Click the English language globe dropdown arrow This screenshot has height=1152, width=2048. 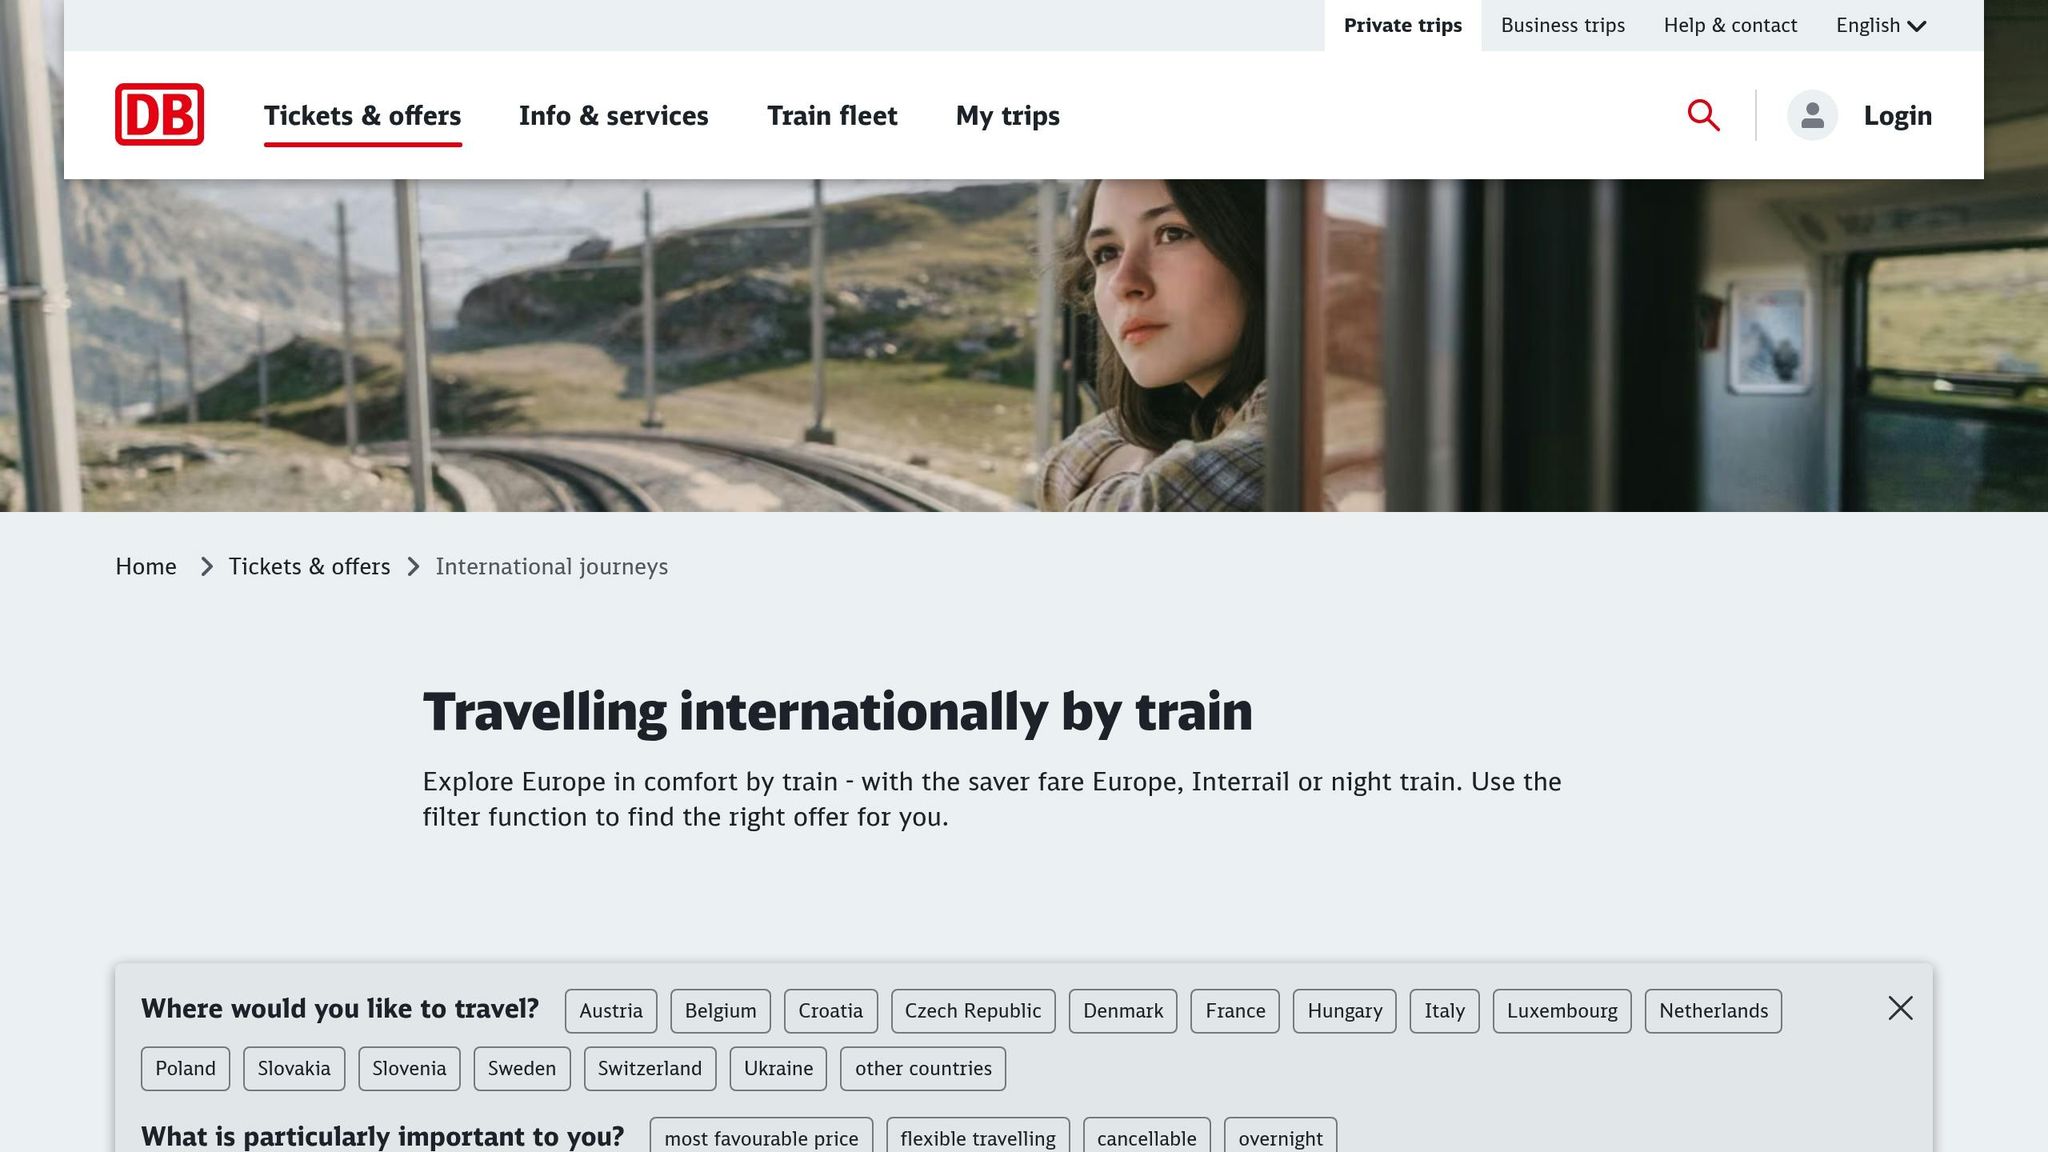(1918, 26)
